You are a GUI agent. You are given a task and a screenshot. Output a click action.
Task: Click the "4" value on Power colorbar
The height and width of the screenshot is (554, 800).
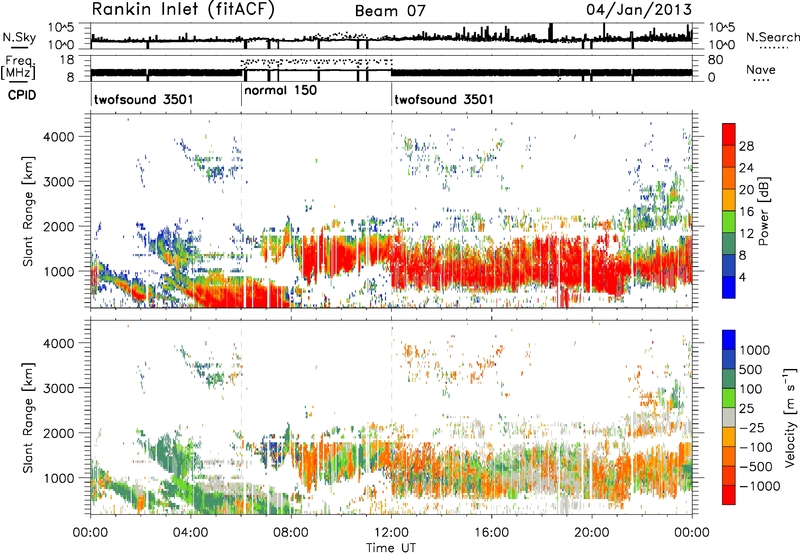(x=743, y=277)
